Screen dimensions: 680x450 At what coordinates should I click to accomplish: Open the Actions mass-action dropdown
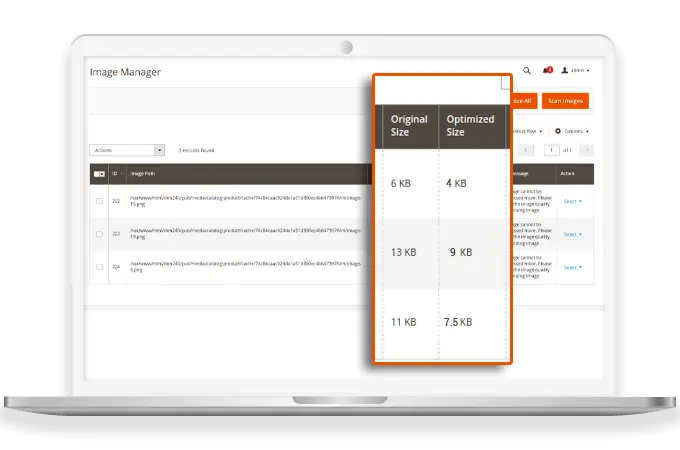127,150
